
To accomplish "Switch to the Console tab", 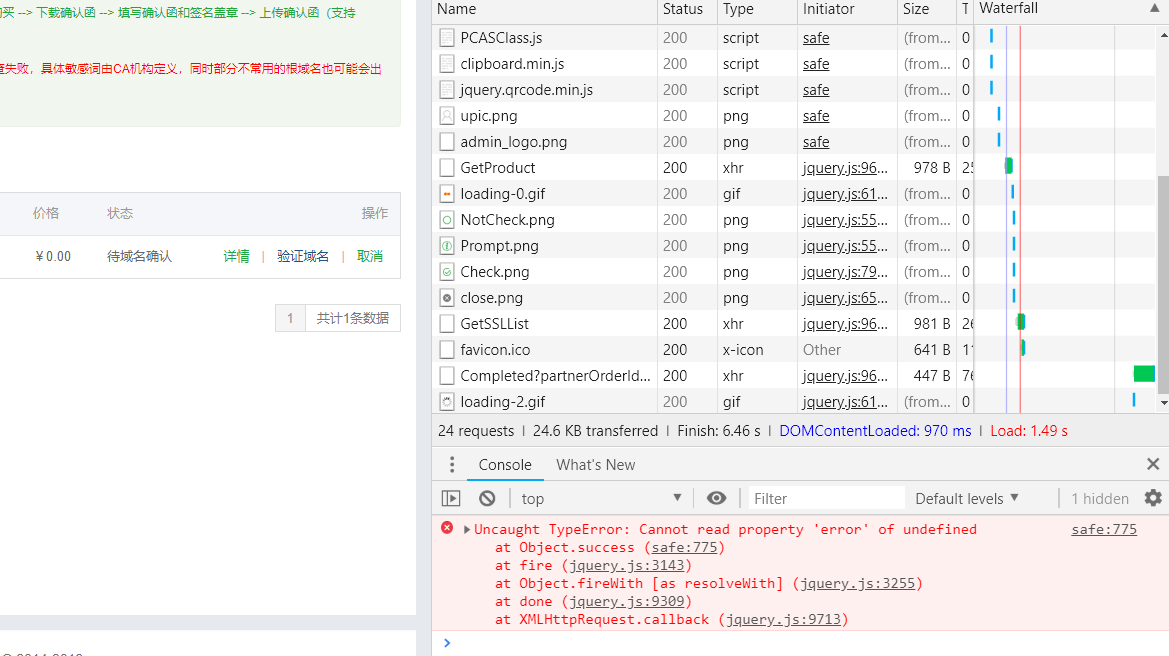I will click(x=505, y=464).
